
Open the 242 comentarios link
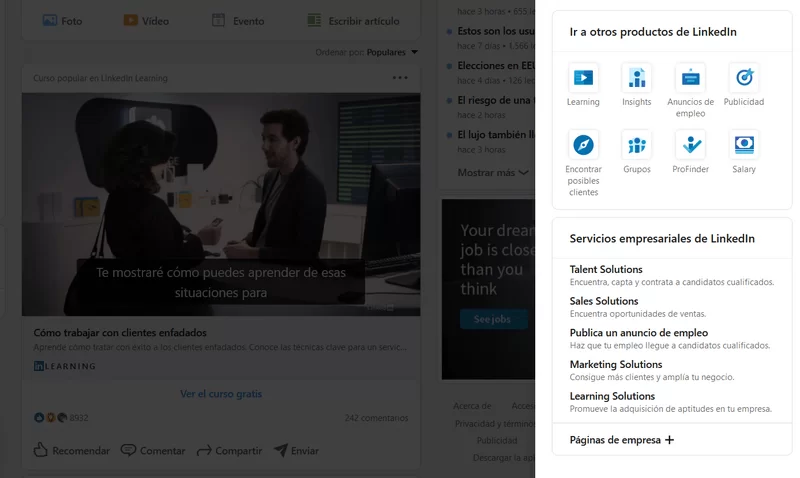pyautogui.click(x=377, y=418)
